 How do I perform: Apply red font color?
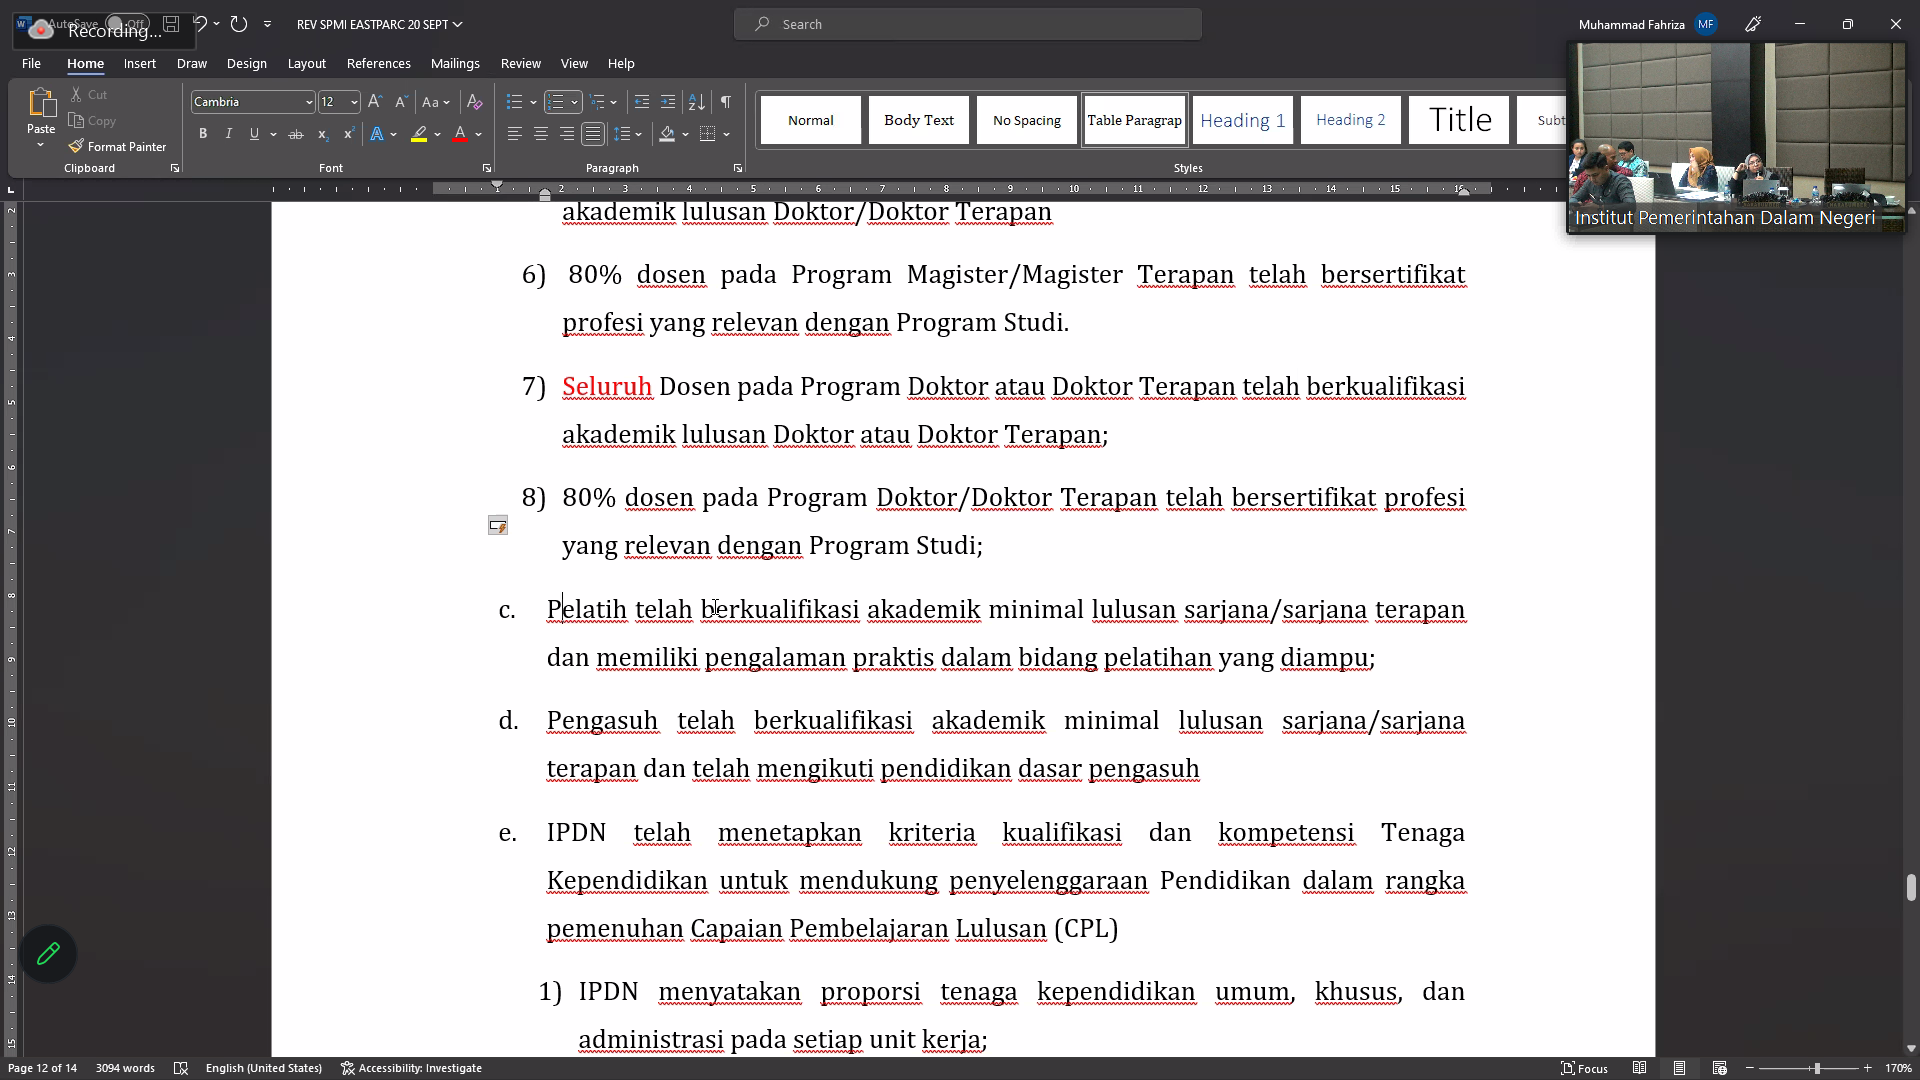[x=460, y=134]
